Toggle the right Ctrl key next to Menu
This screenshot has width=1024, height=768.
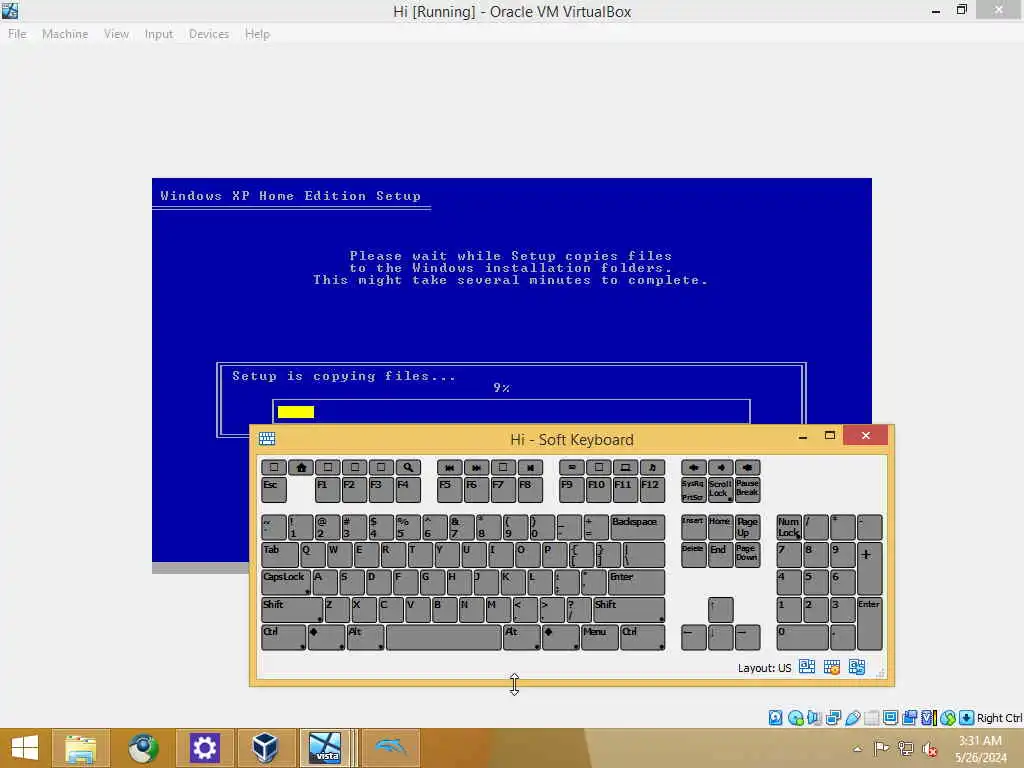coord(643,637)
